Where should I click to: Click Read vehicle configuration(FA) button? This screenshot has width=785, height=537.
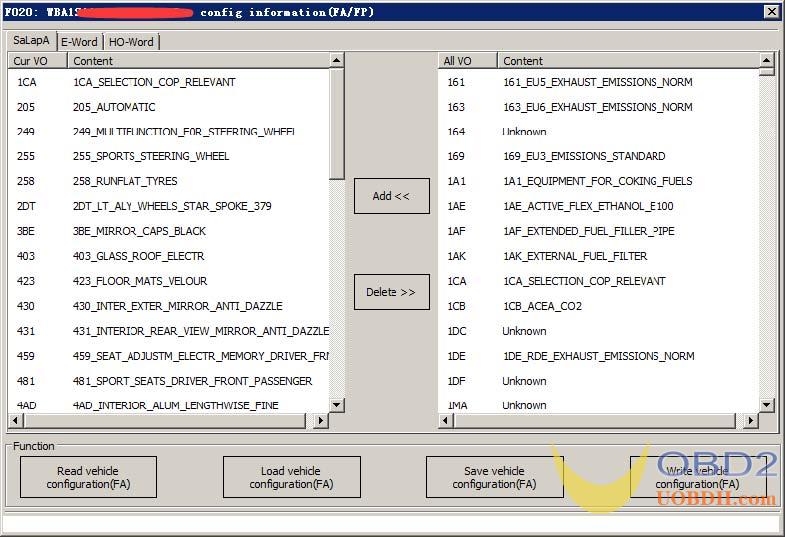(x=88, y=477)
